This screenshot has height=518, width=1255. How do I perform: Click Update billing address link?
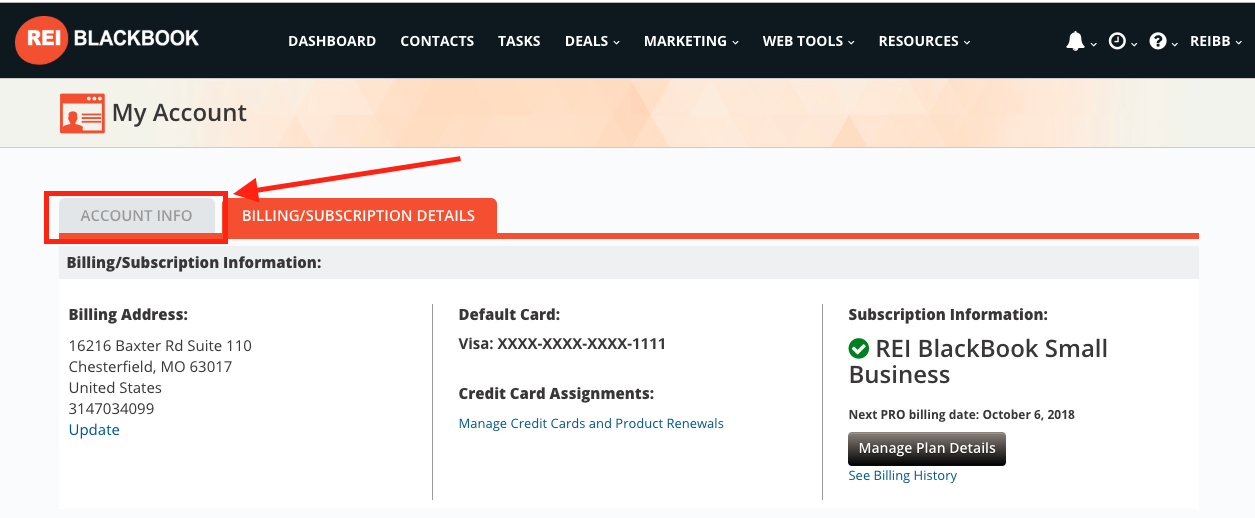click(94, 430)
